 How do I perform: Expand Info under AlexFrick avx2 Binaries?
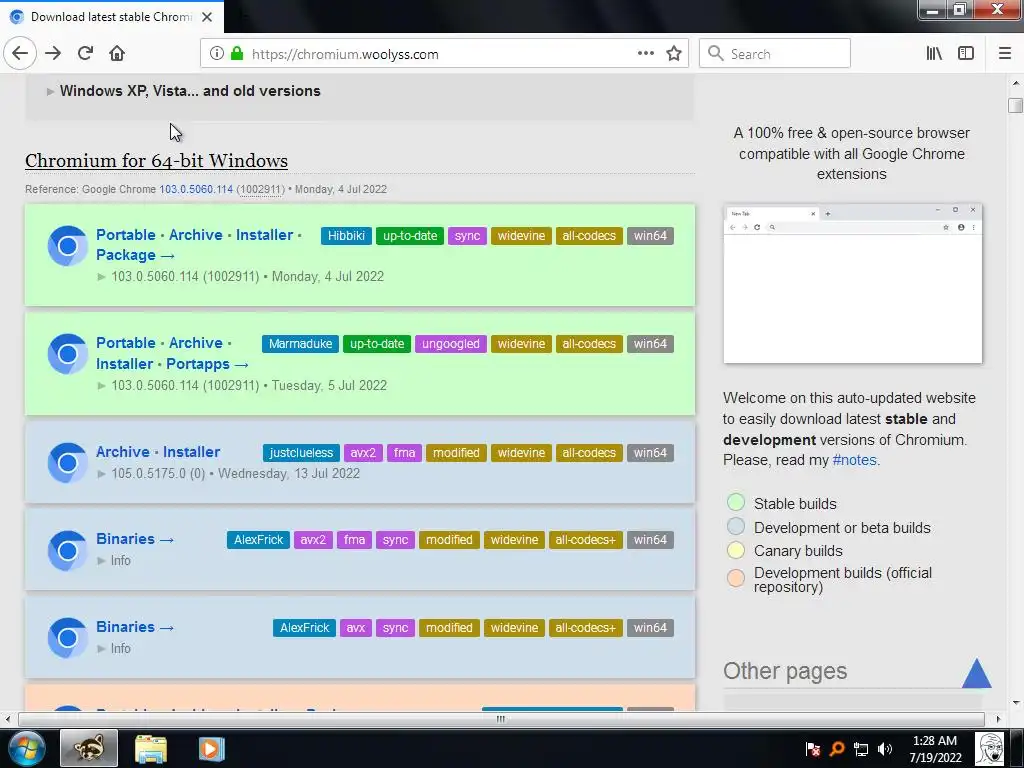114,560
